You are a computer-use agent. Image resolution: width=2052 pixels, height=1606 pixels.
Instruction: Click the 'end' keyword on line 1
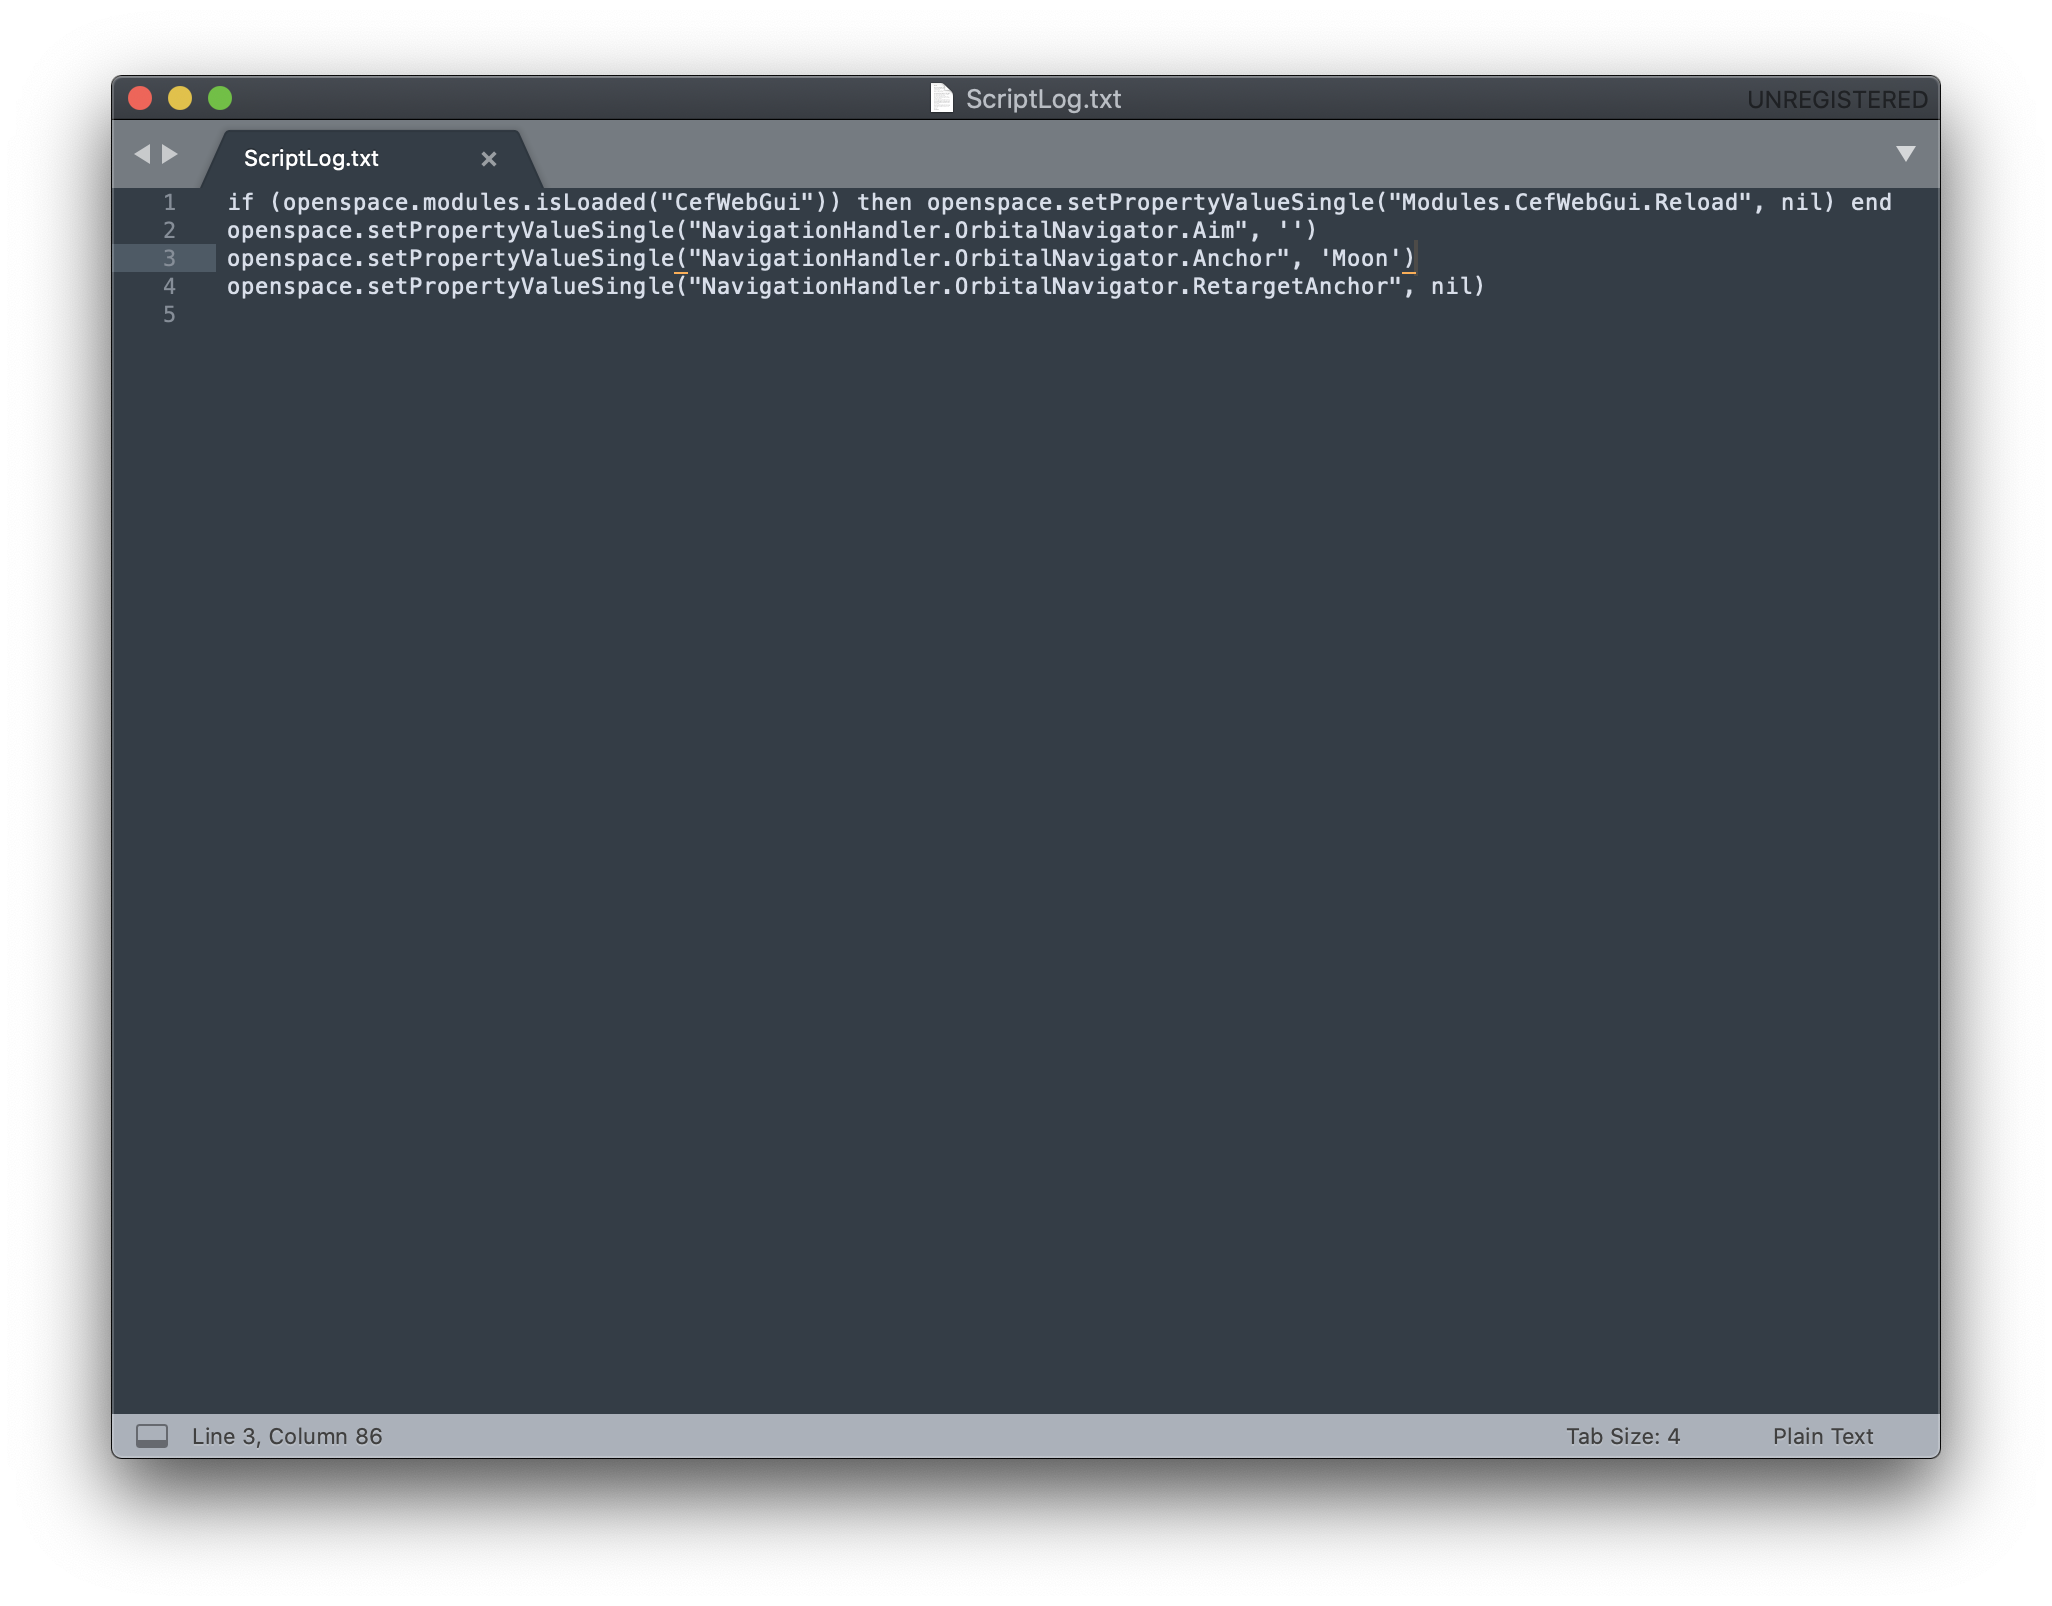point(1871,203)
